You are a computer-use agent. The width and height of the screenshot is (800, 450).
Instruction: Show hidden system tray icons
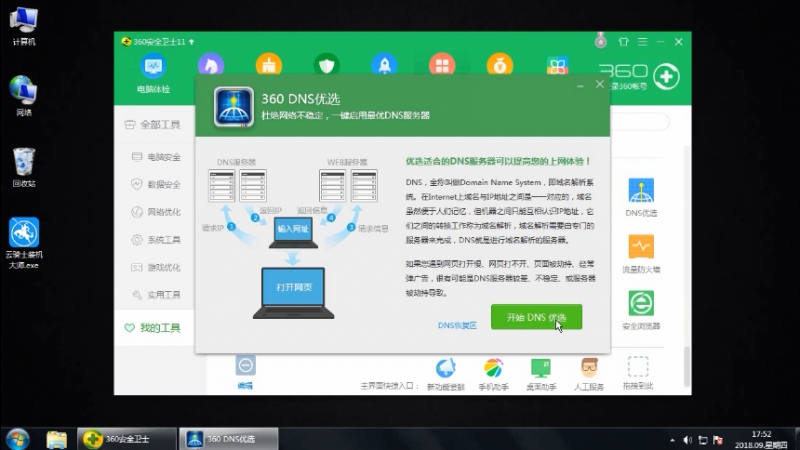point(672,440)
